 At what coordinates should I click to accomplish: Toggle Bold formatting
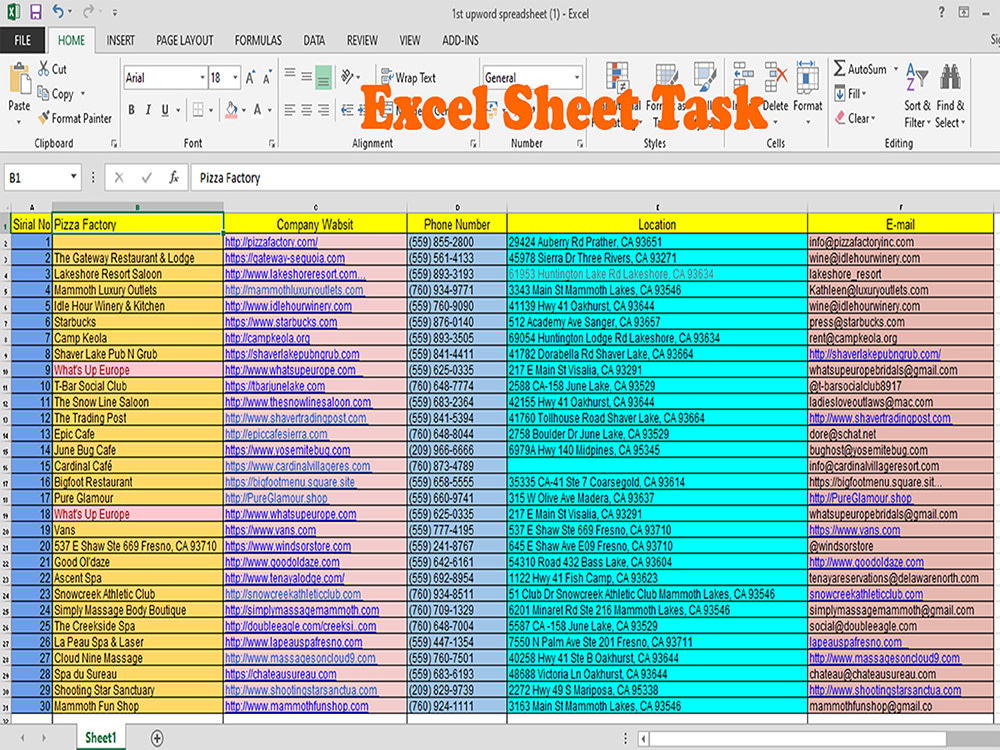tap(131, 110)
